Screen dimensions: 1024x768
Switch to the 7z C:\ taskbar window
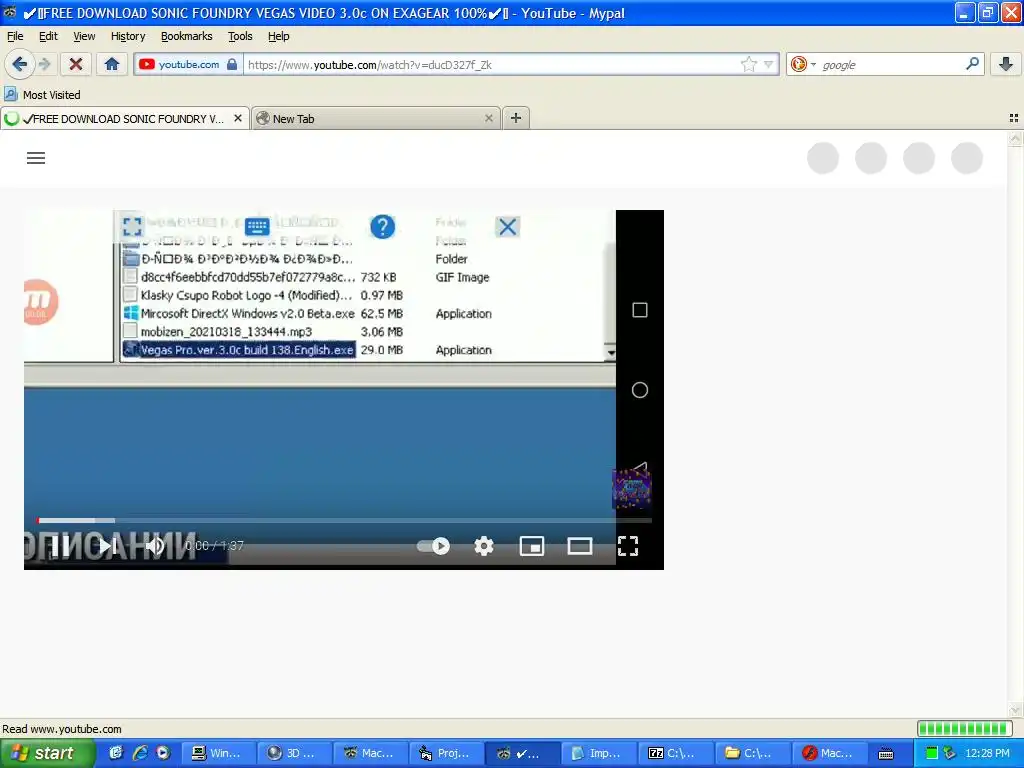point(675,753)
